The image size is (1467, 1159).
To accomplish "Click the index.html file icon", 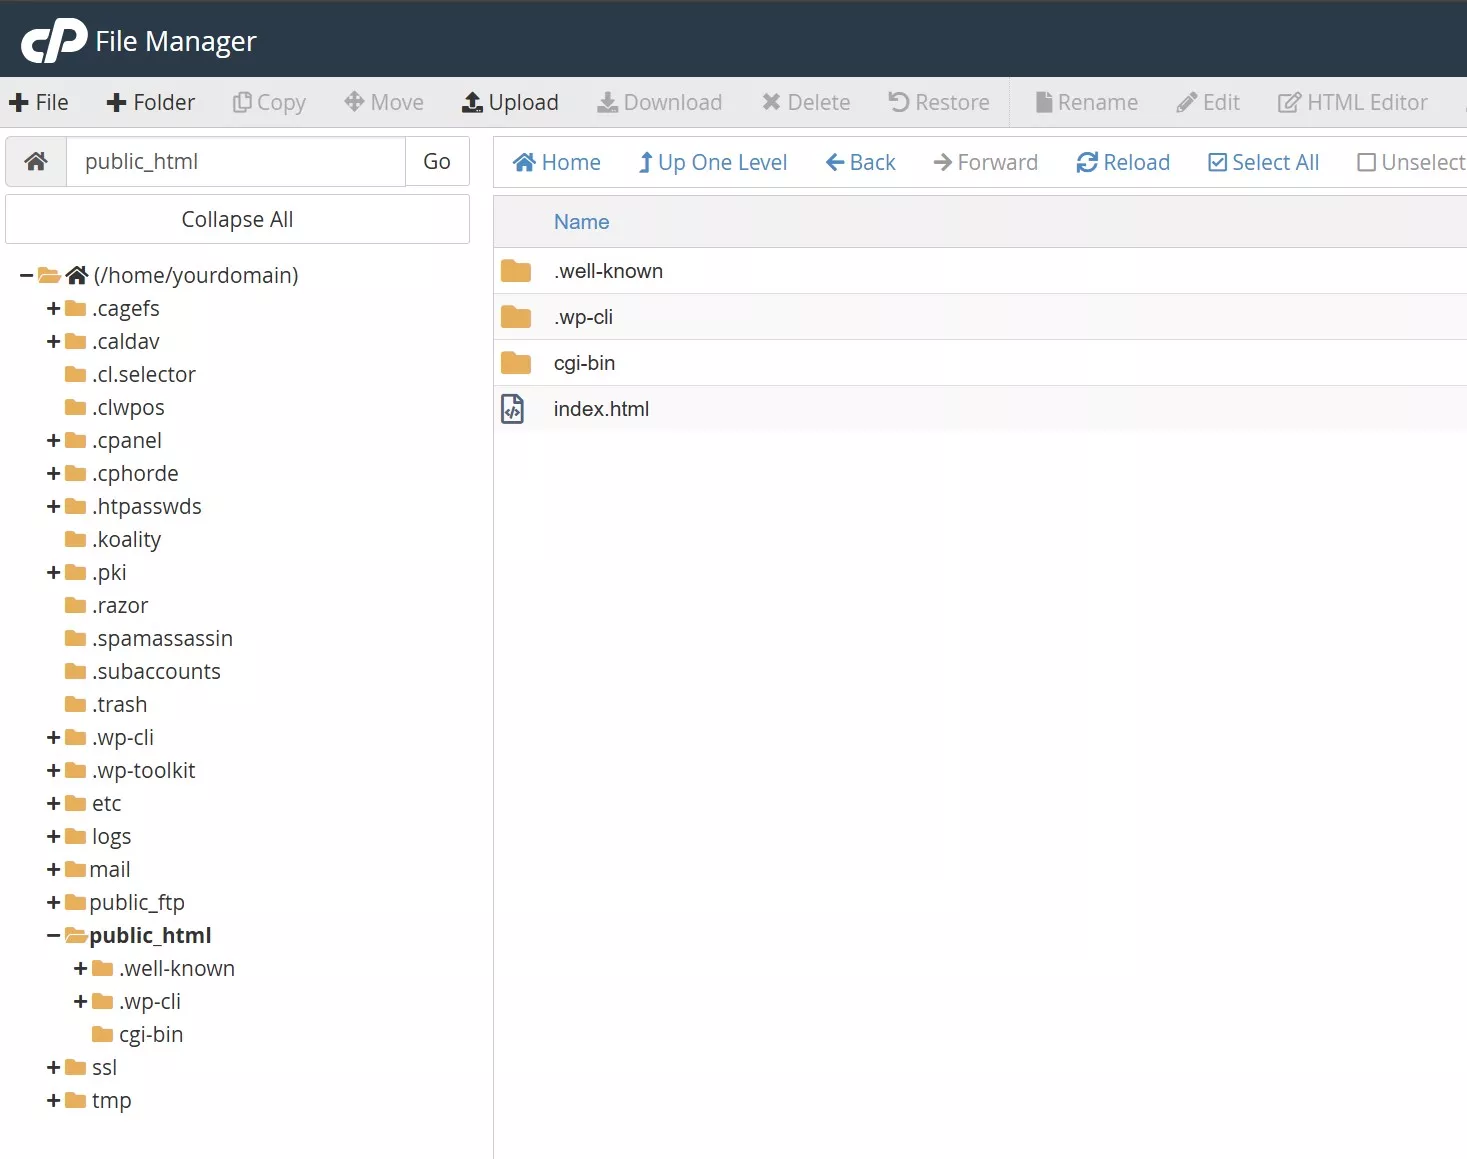I will click(513, 409).
